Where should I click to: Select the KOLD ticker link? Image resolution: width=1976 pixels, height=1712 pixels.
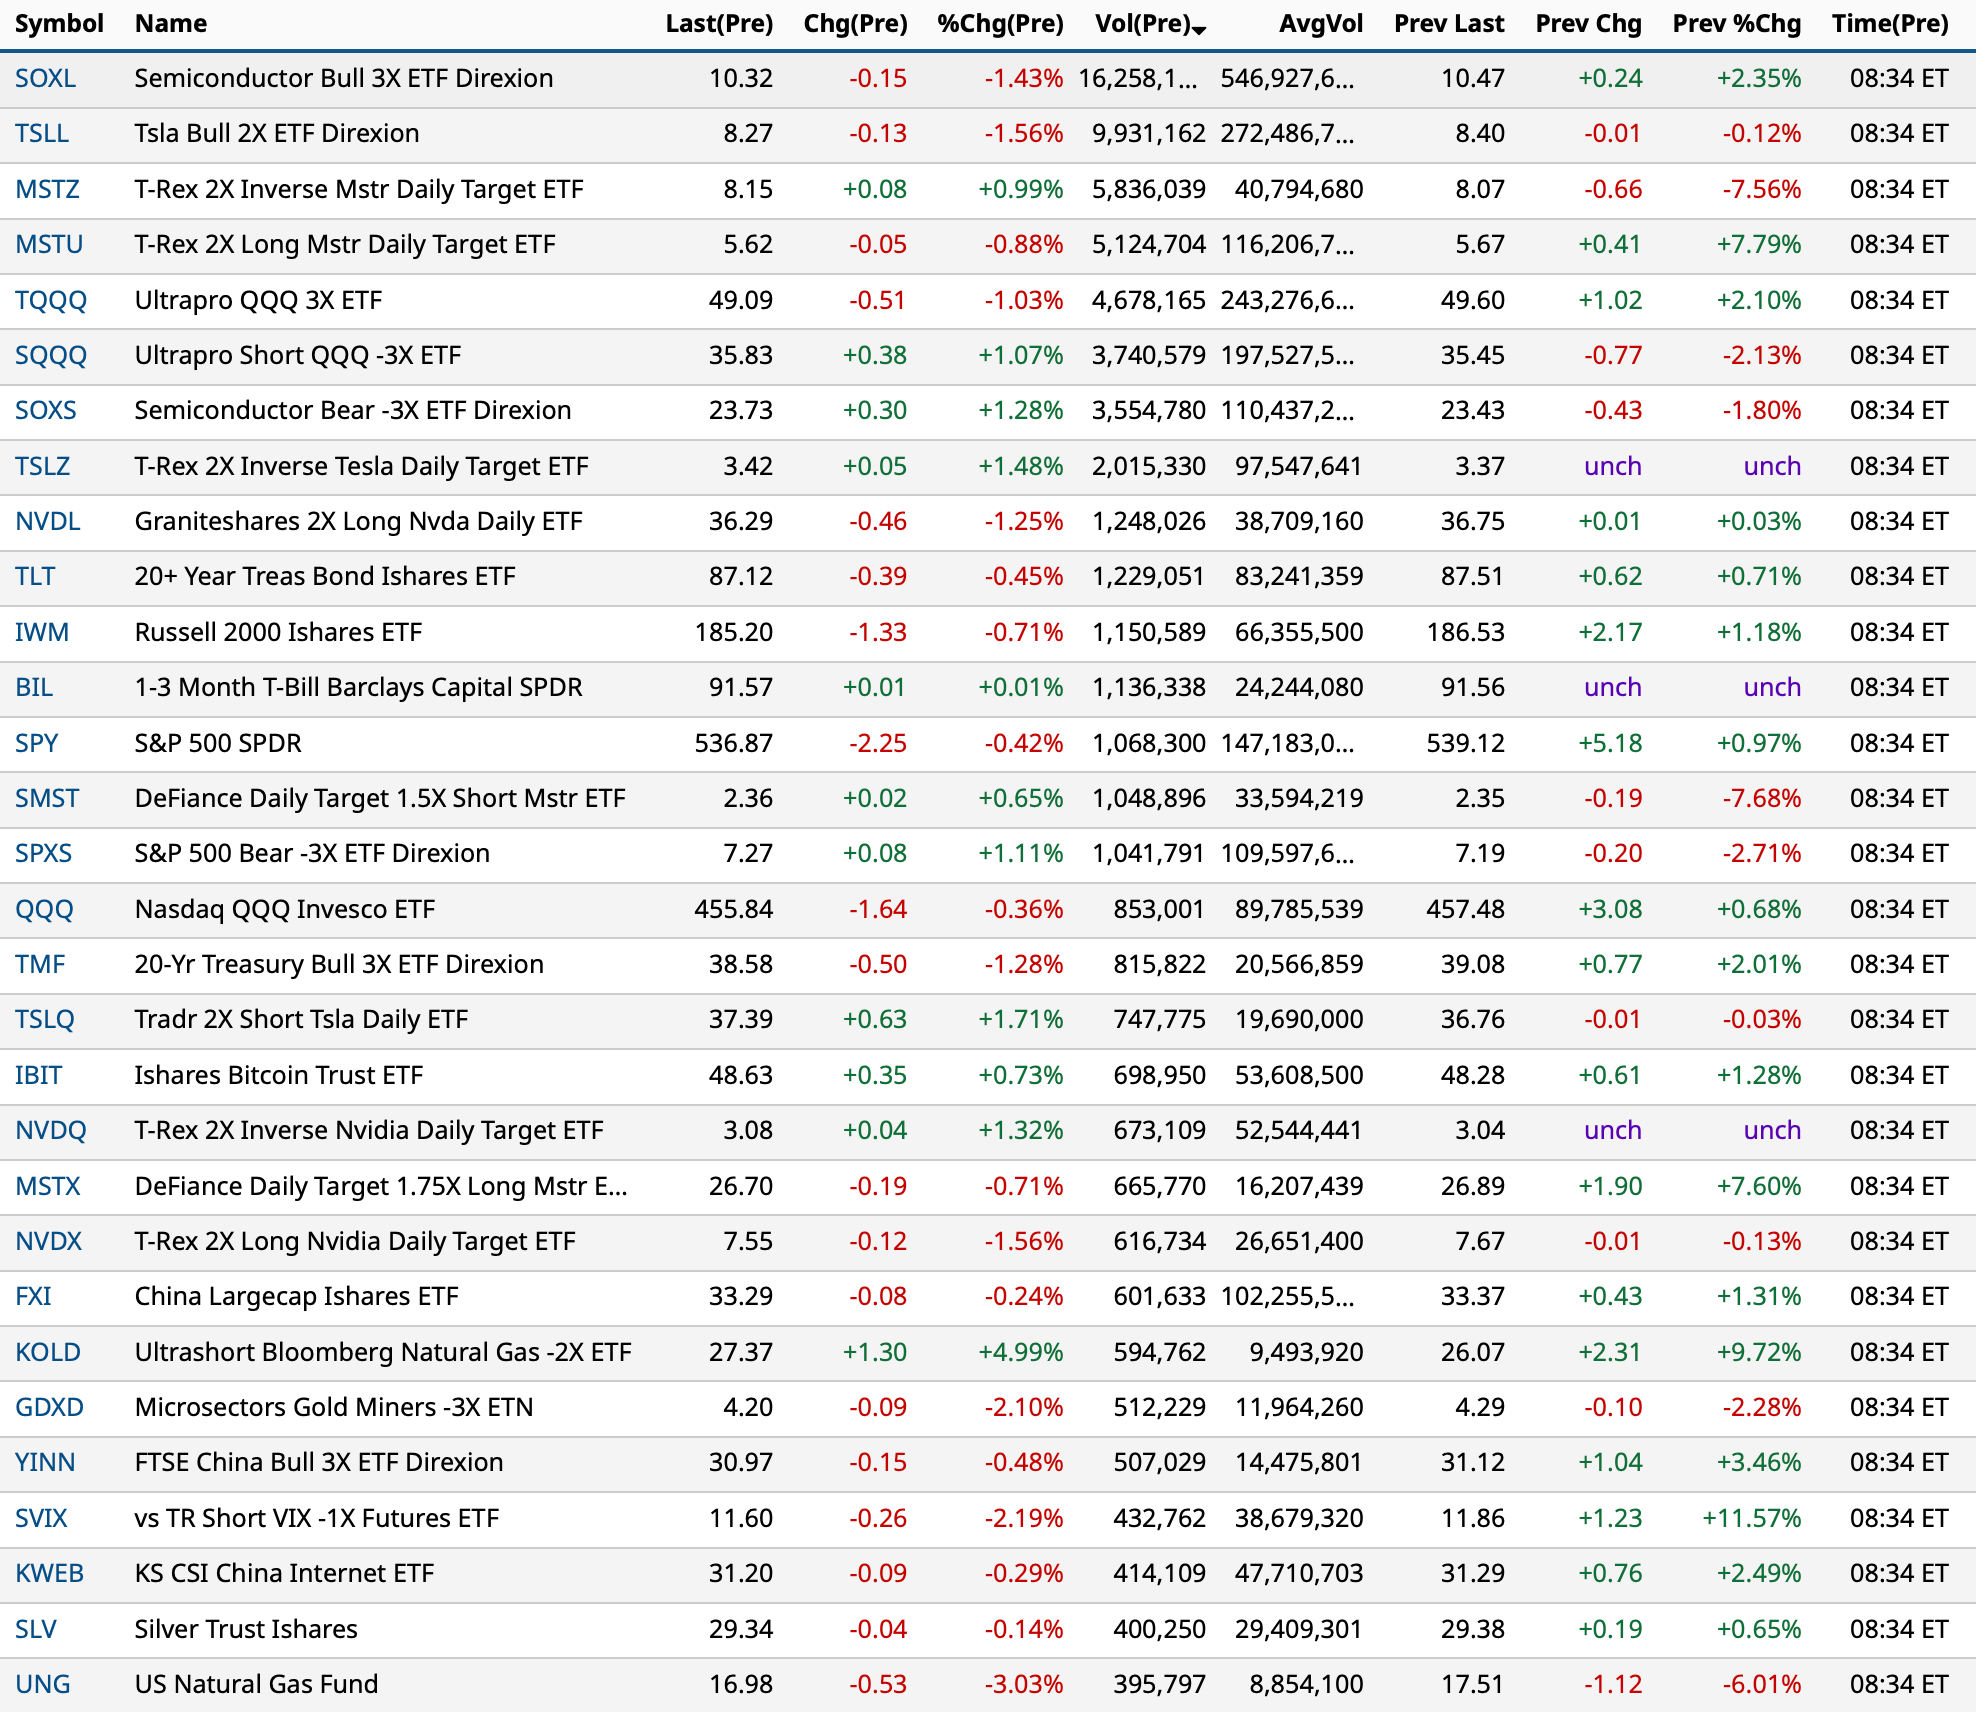[x=48, y=1352]
